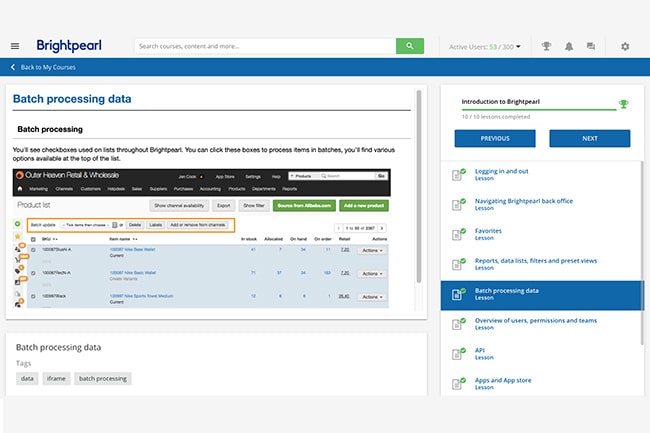
Task: Click Add or remove from channels
Action: tap(198, 225)
